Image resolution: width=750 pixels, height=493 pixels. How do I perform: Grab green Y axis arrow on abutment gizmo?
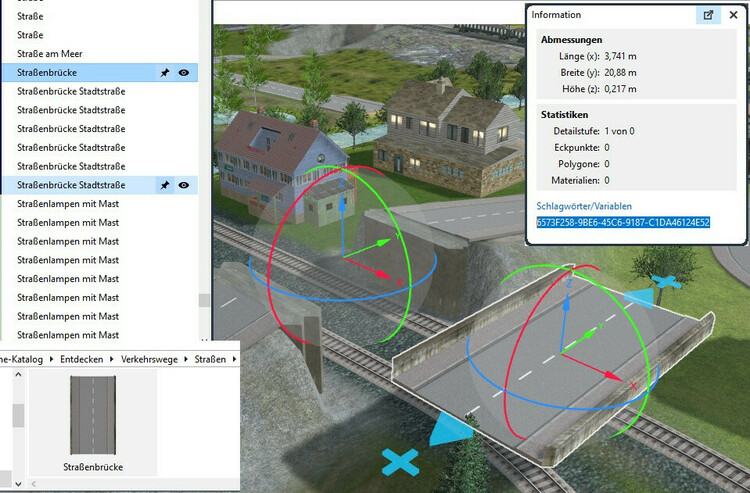pos(383,243)
